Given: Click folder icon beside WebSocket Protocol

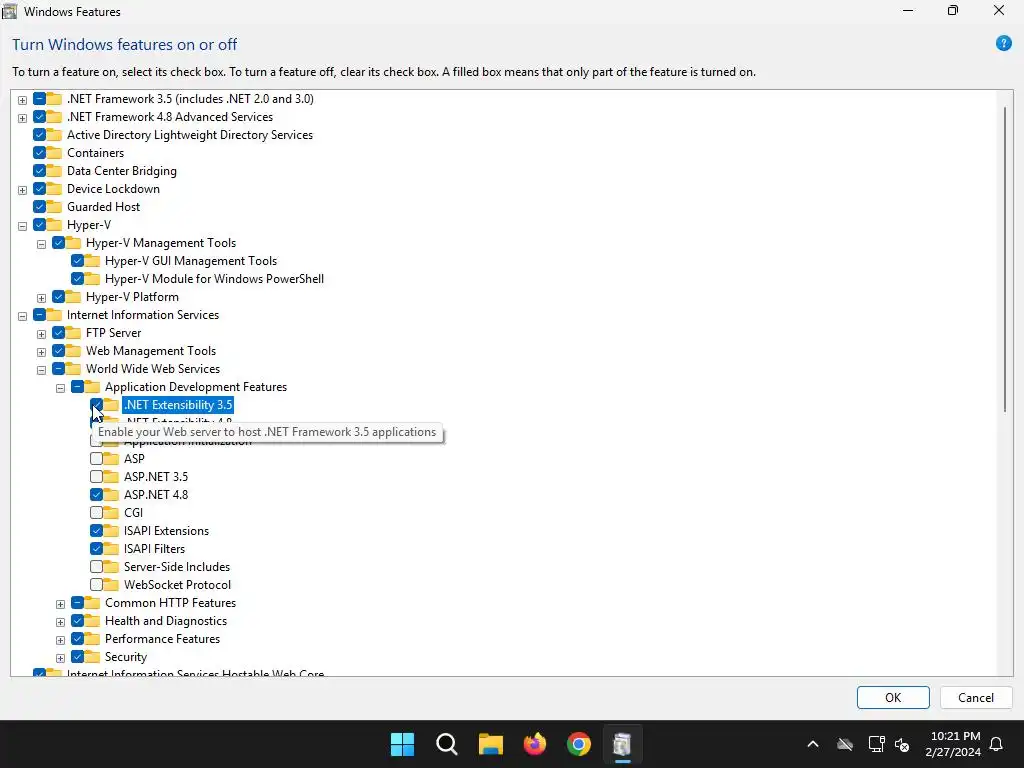Looking at the screenshot, I should point(112,584).
